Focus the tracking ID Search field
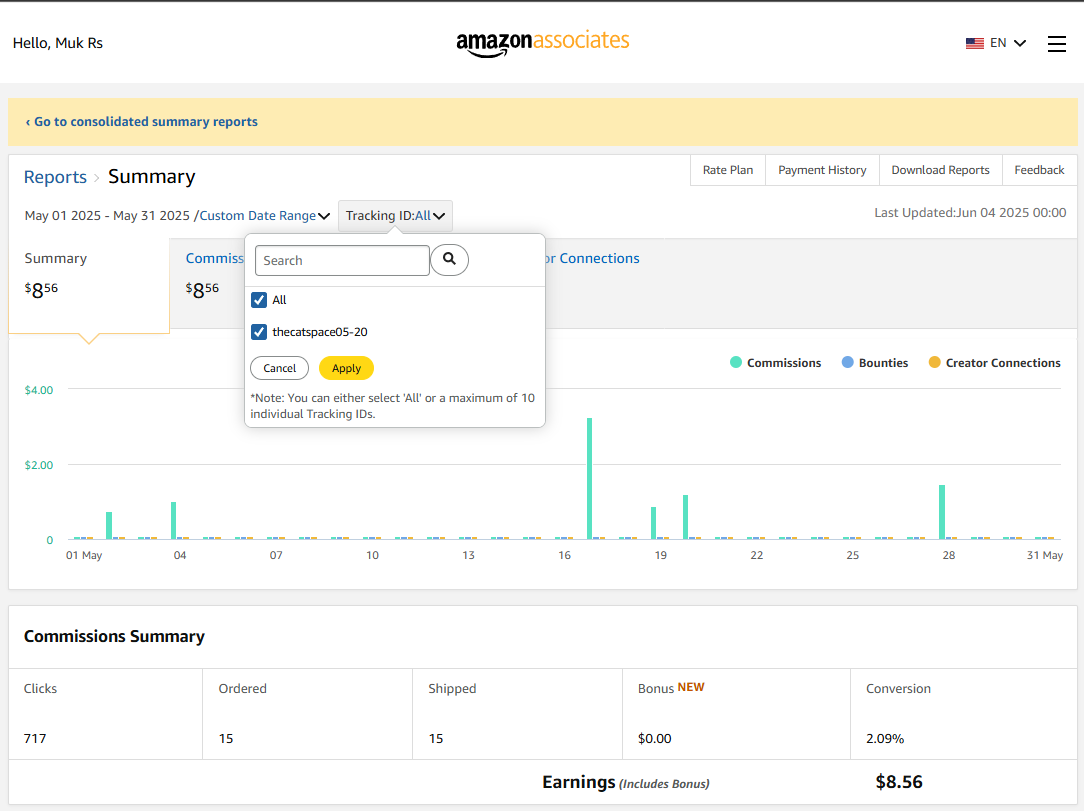1084x811 pixels. pyautogui.click(x=342, y=261)
